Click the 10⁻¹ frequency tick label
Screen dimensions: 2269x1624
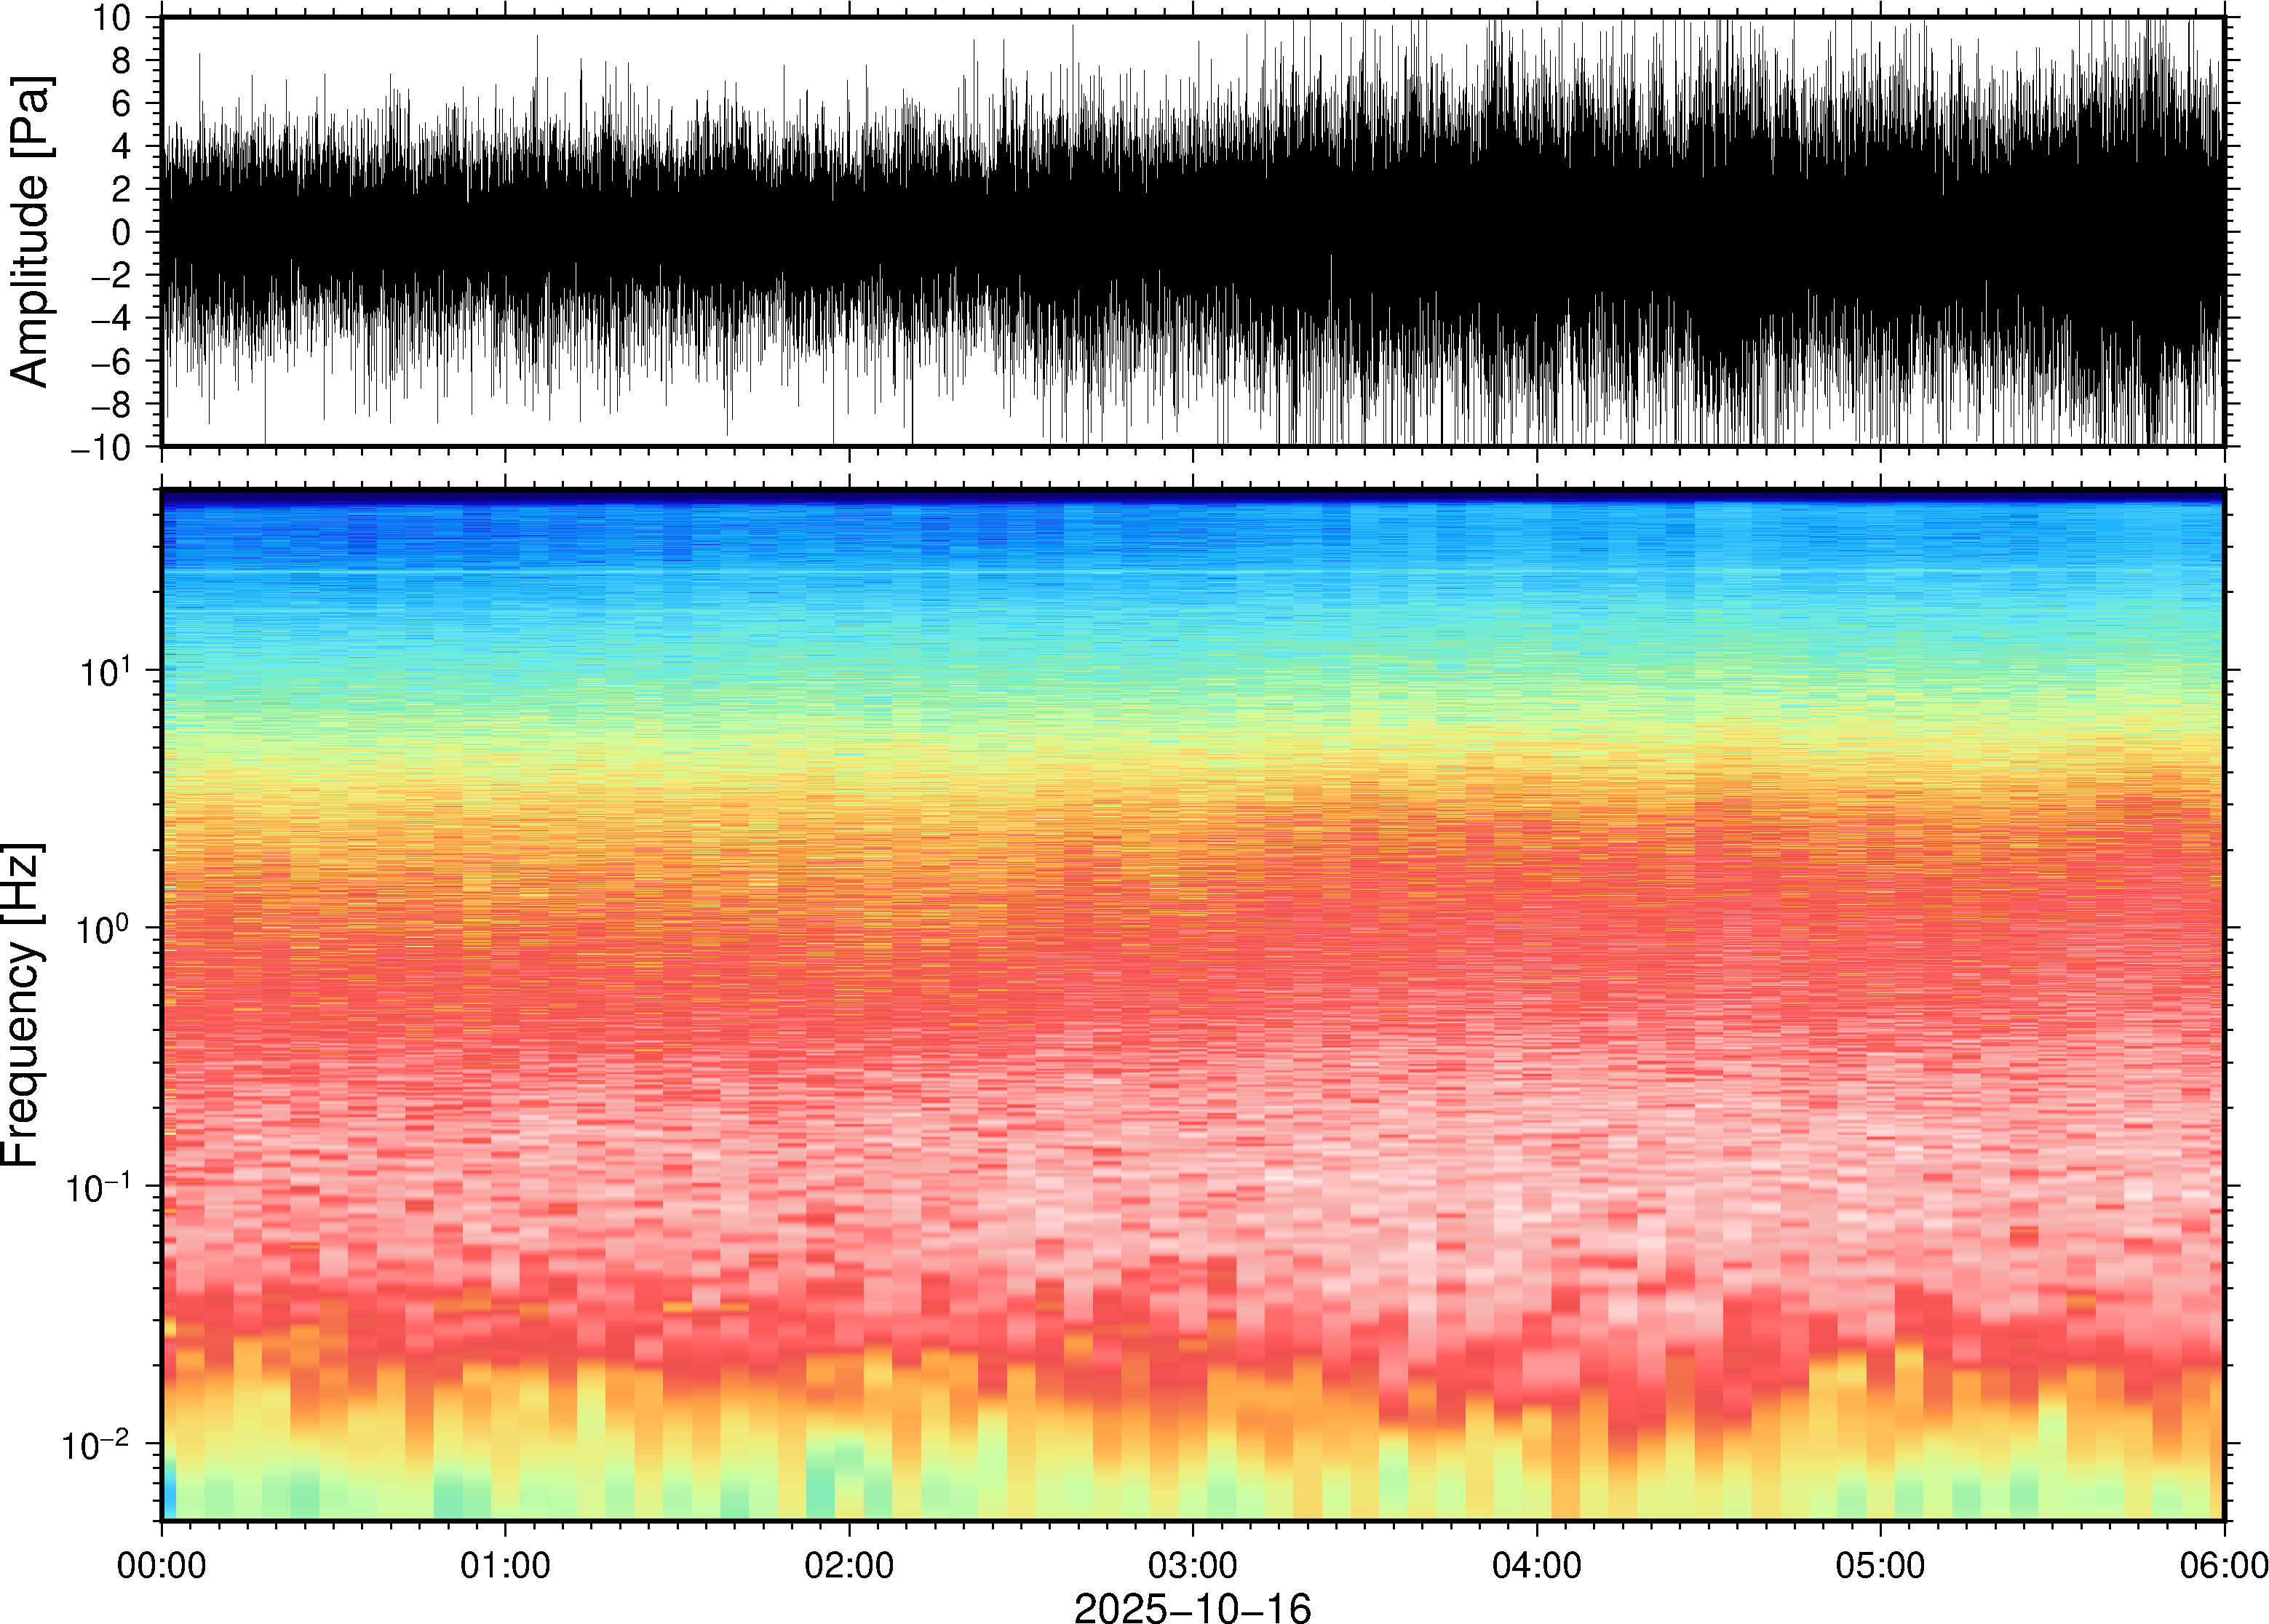pos(99,1187)
